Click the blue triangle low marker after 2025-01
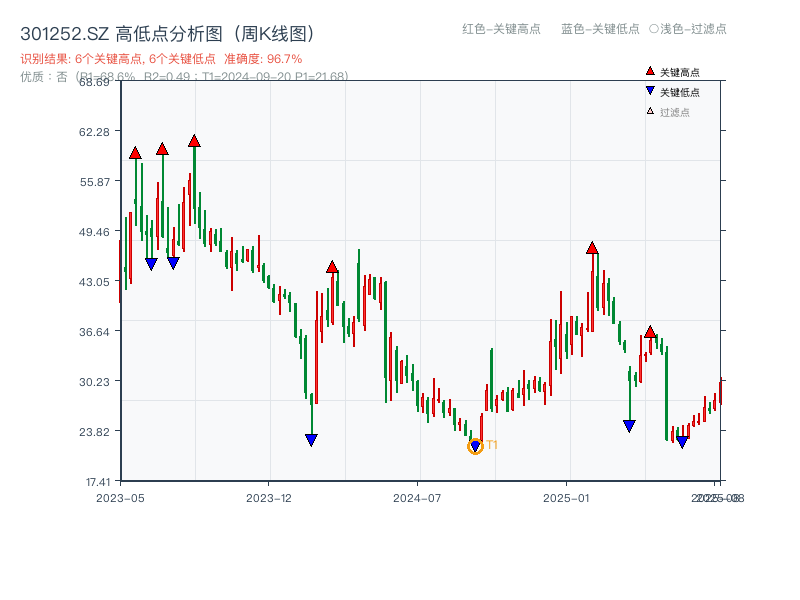The height and width of the screenshot is (600, 800). pyautogui.click(x=630, y=425)
